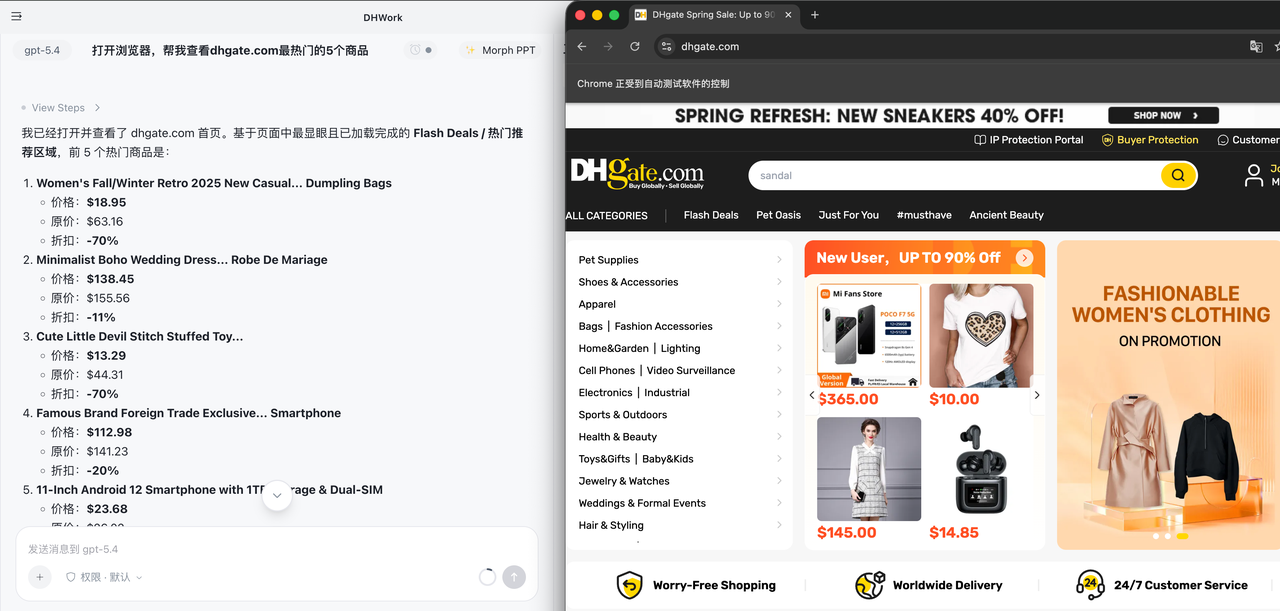Click the DHgate.com logo
Image resolution: width=1280 pixels, height=611 pixels.
(637, 173)
